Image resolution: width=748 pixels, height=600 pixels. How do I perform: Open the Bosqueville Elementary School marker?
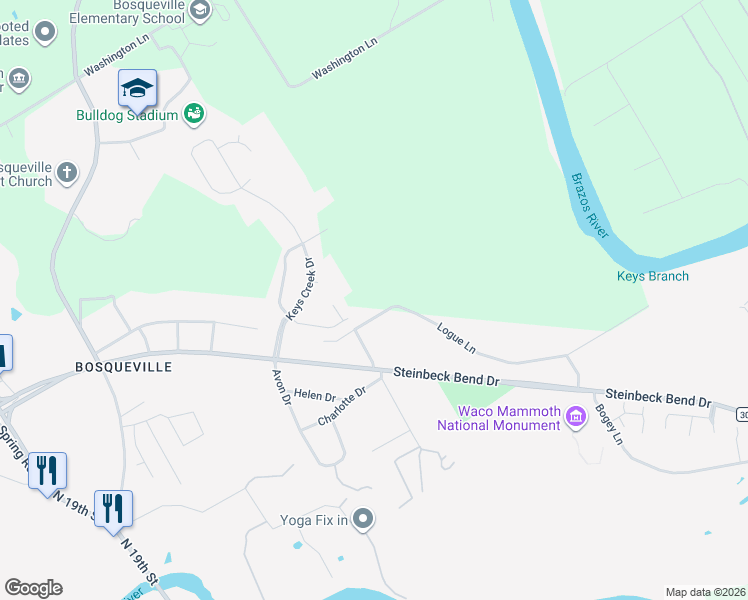pos(200,10)
